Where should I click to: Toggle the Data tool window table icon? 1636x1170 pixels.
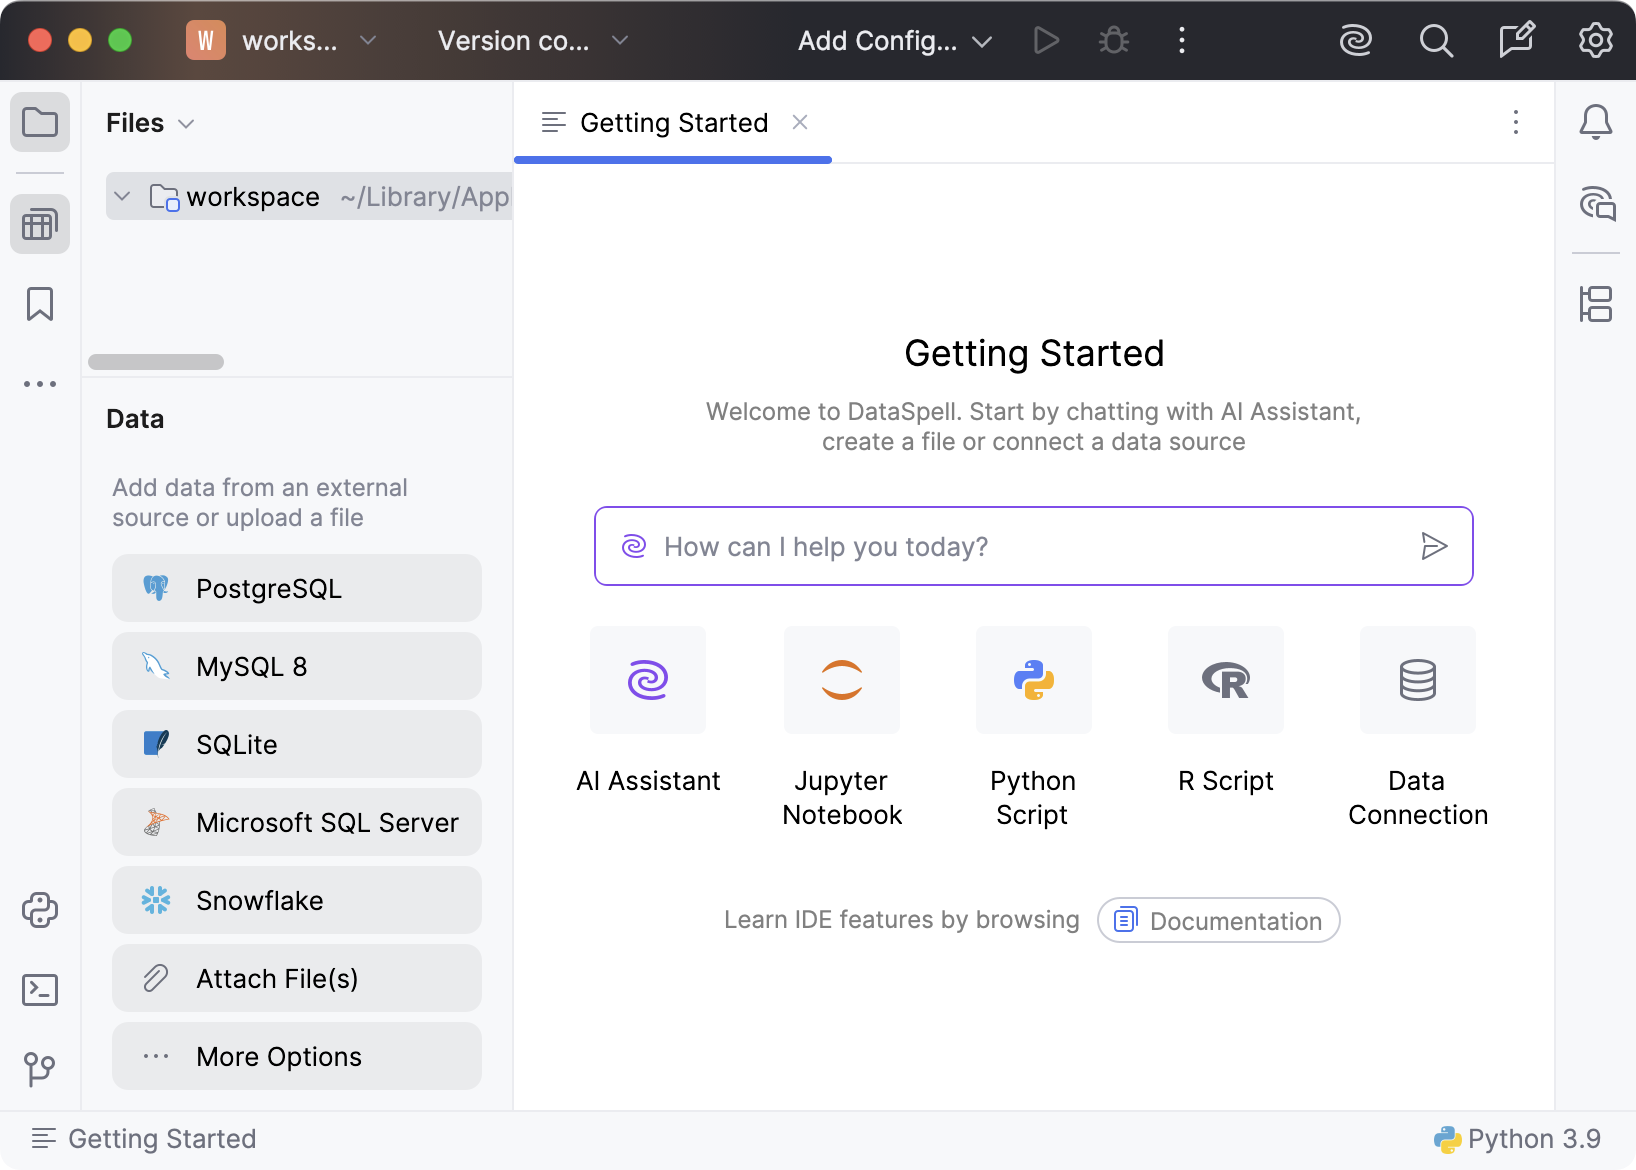pyautogui.click(x=40, y=224)
